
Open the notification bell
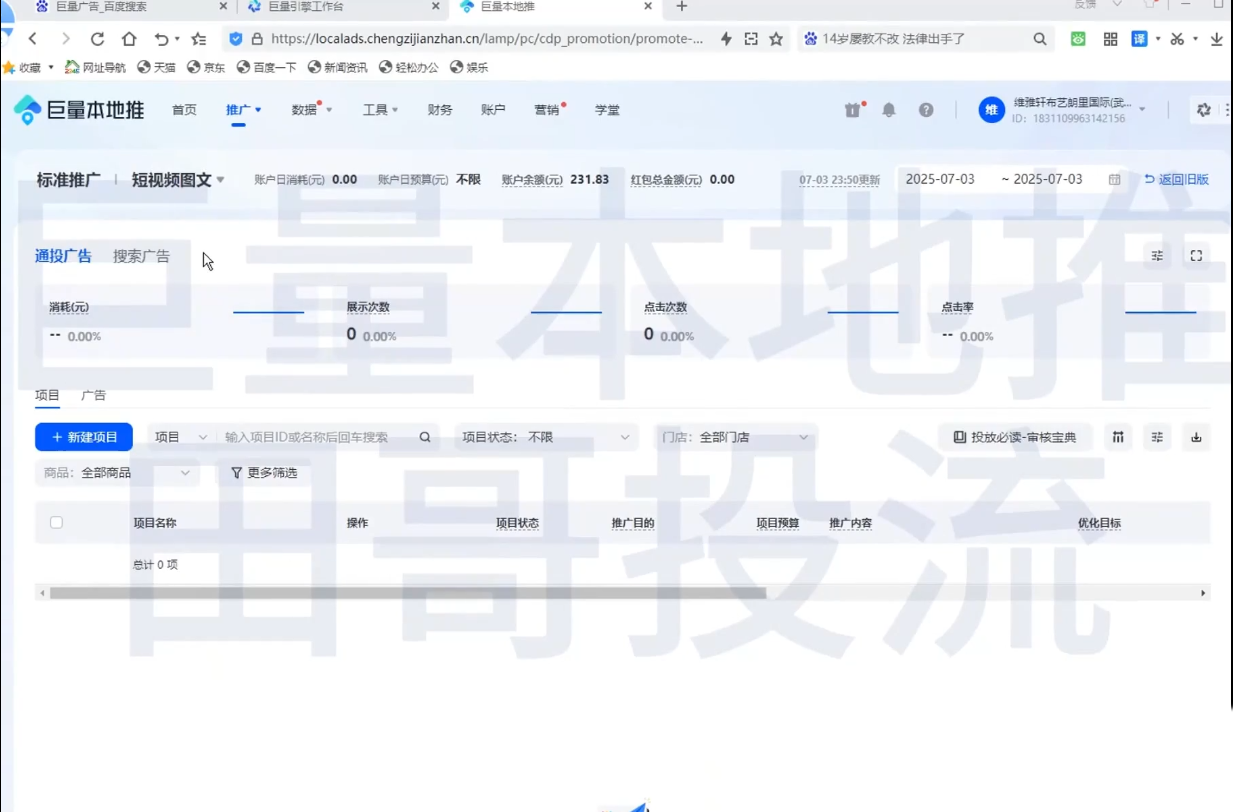888,110
